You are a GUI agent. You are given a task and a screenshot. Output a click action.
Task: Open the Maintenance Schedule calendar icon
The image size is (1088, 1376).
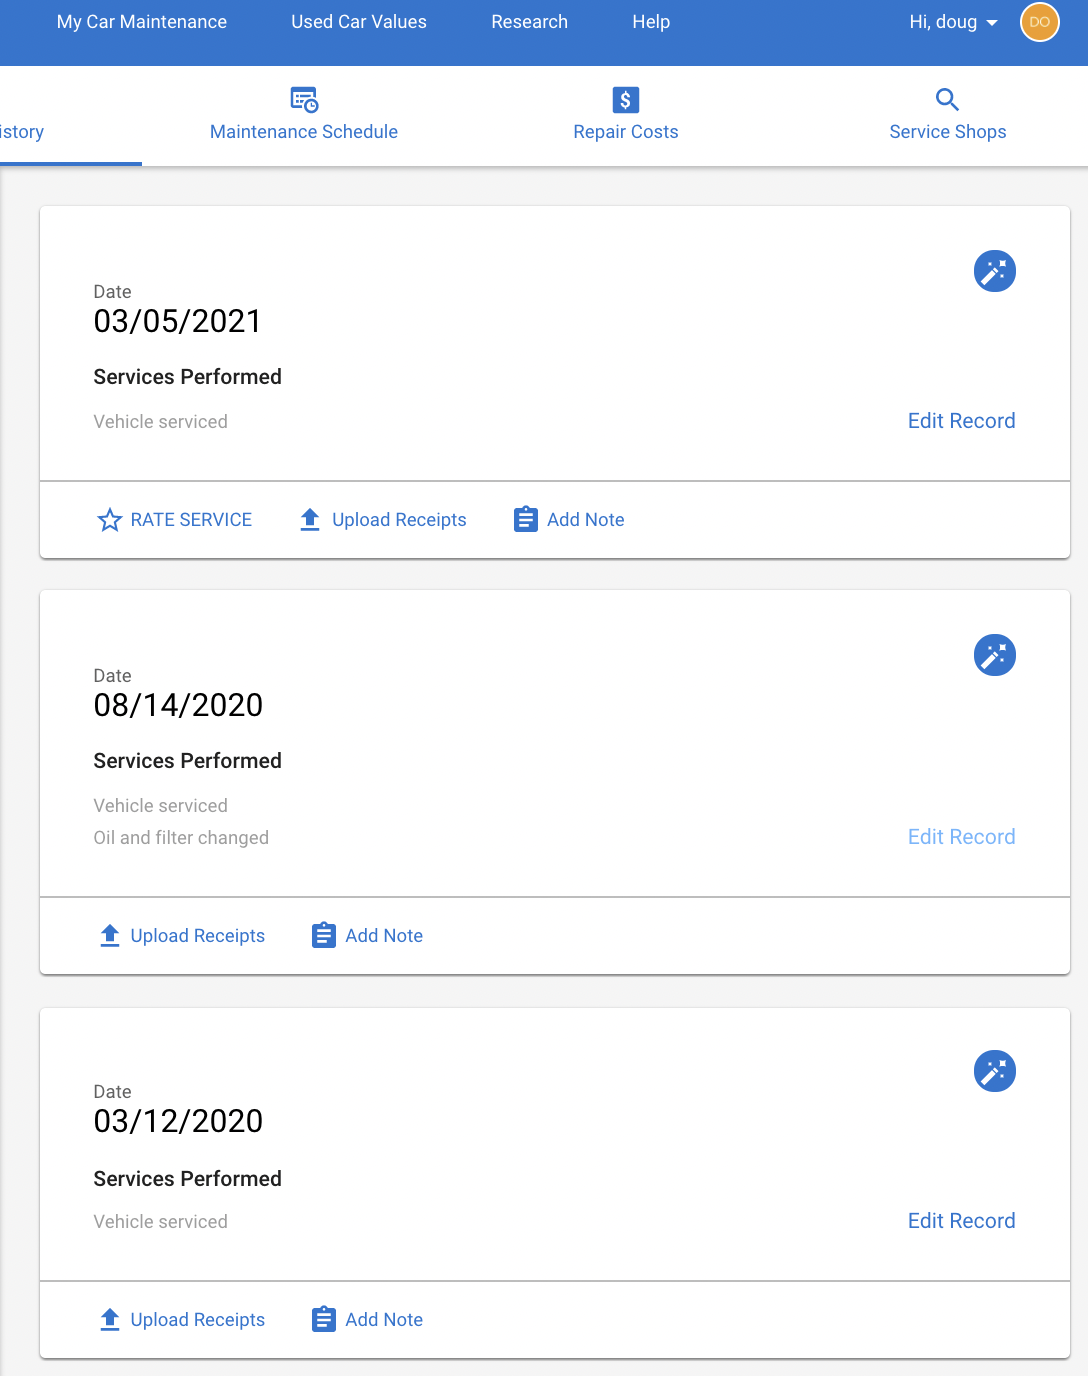pos(304,100)
